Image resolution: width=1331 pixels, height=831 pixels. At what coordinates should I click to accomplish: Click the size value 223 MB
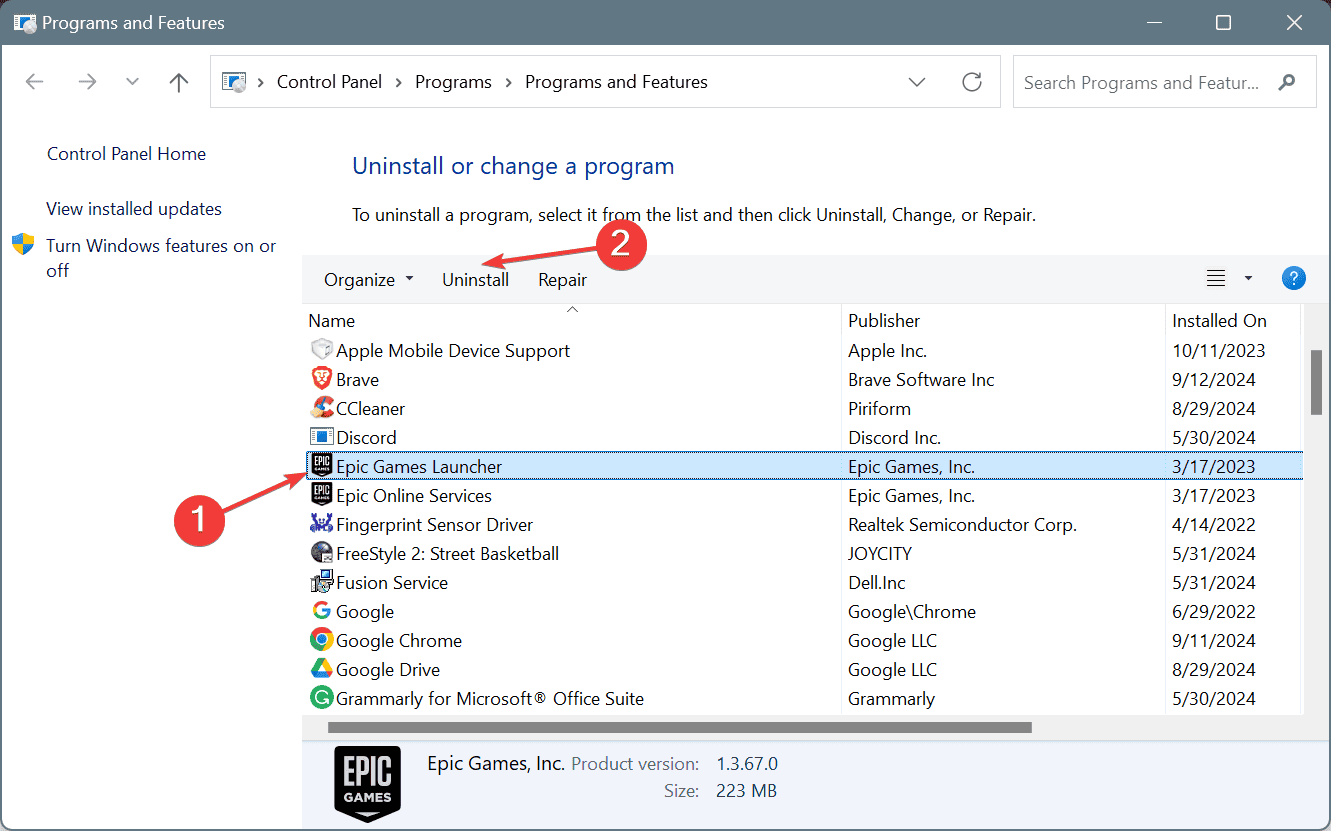pos(747,791)
